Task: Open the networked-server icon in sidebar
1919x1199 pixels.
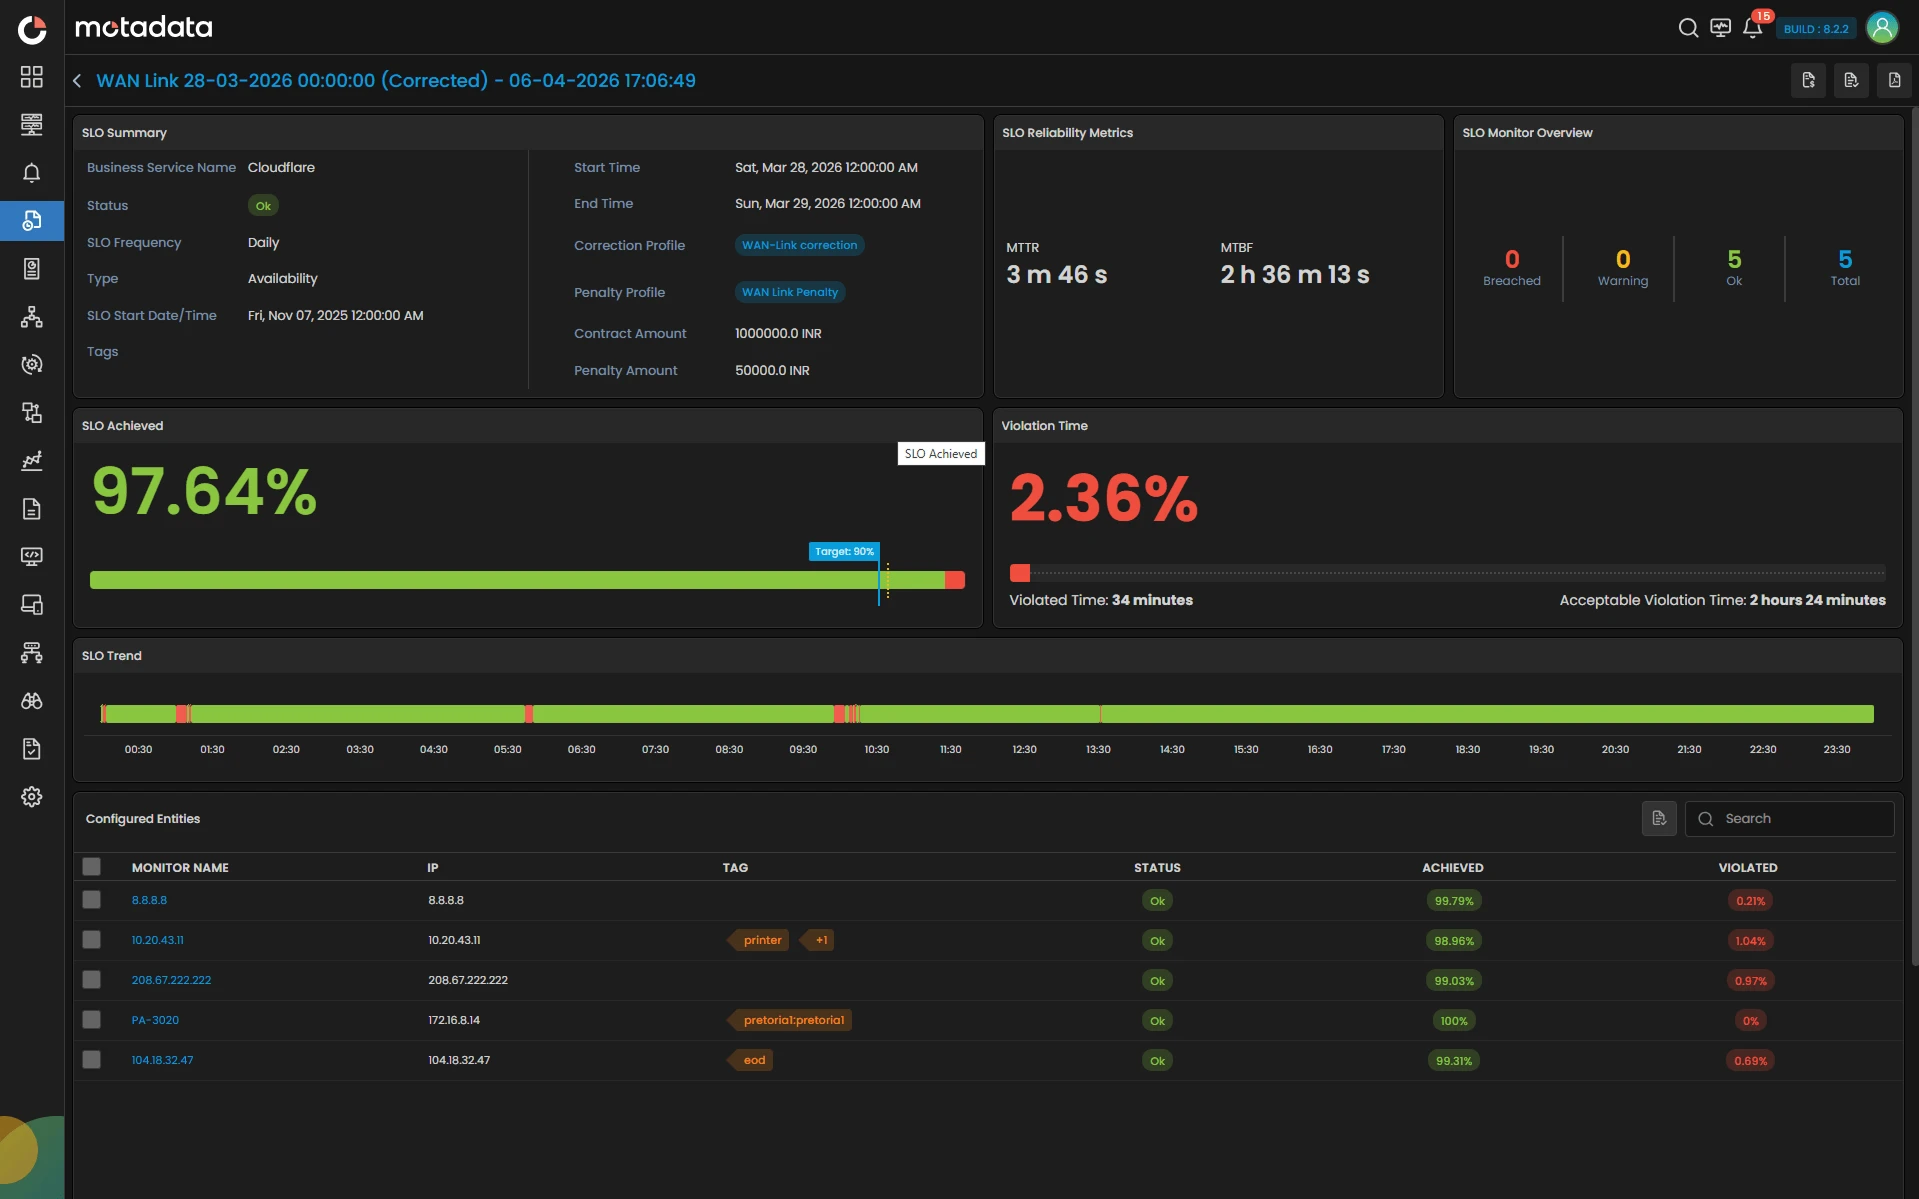Action: point(32,653)
